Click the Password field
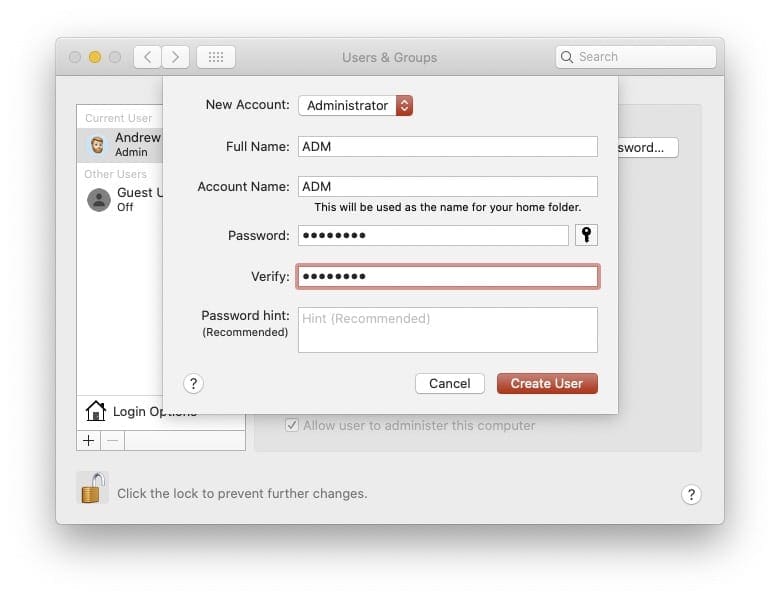The width and height of the screenshot is (780, 598). (x=433, y=235)
